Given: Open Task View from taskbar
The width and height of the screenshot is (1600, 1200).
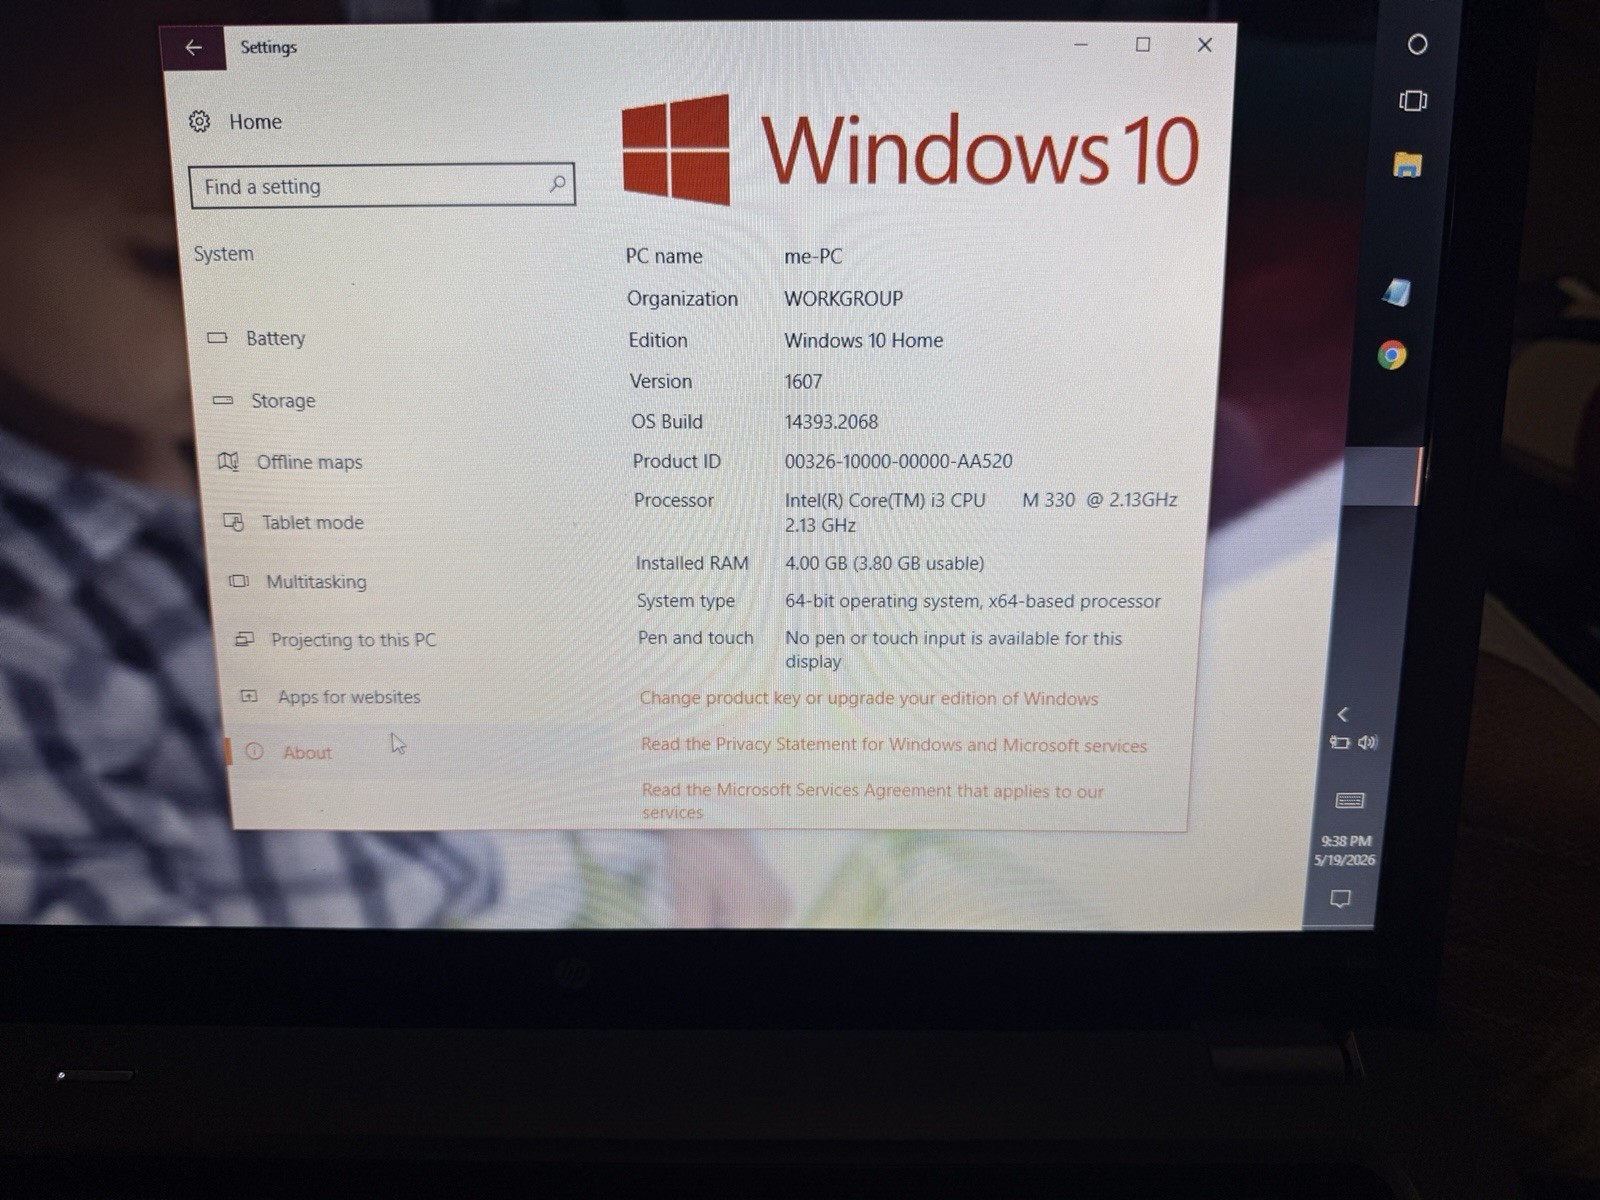Looking at the screenshot, I should coord(1413,100).
